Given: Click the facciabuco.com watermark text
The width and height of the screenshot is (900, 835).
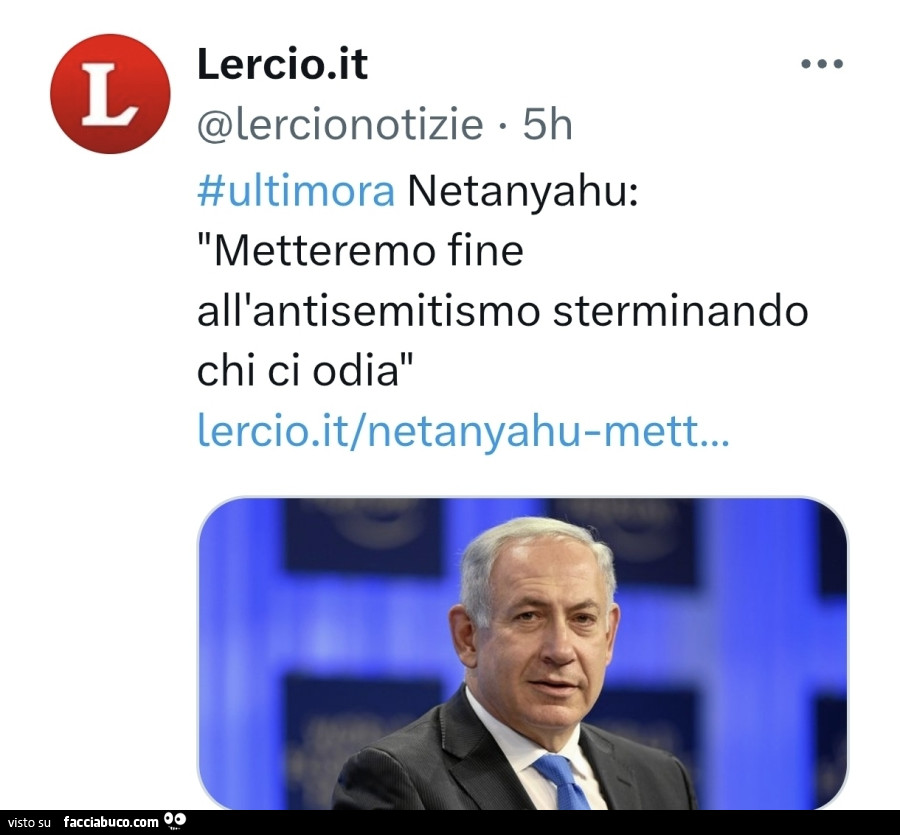Looking at the screenshot, I should pyautogui.click(x=111, y=822).
